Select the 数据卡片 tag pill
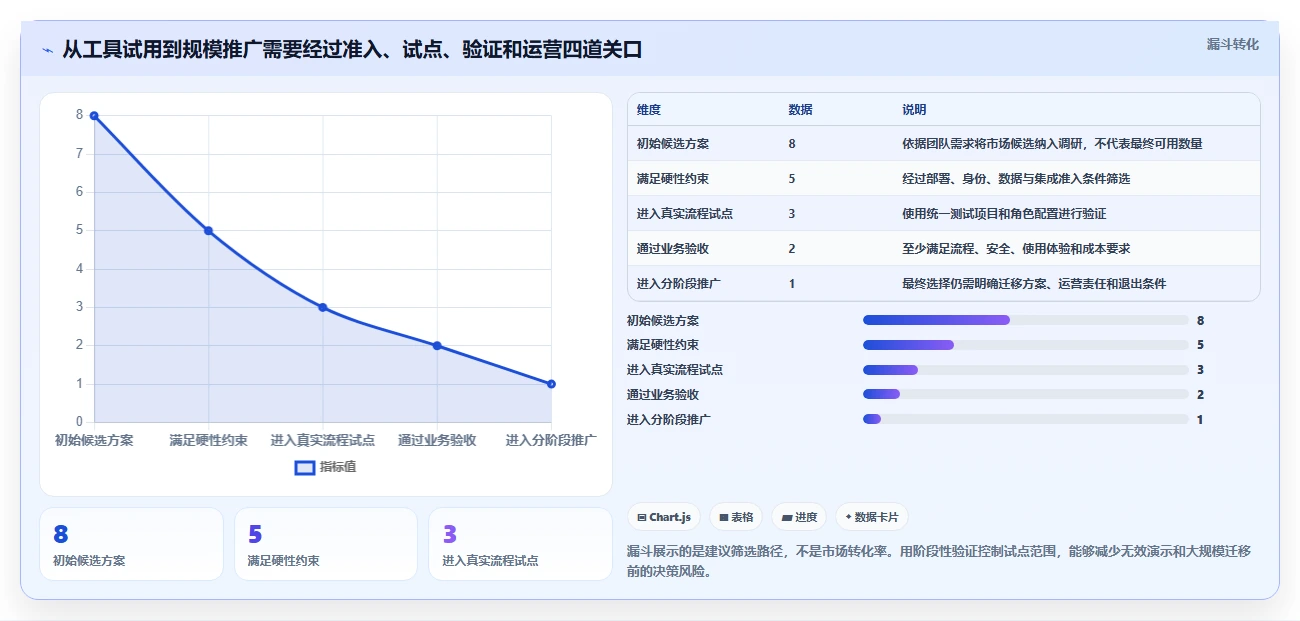This screenshot has height=621, width=1300. pos(871,517)
